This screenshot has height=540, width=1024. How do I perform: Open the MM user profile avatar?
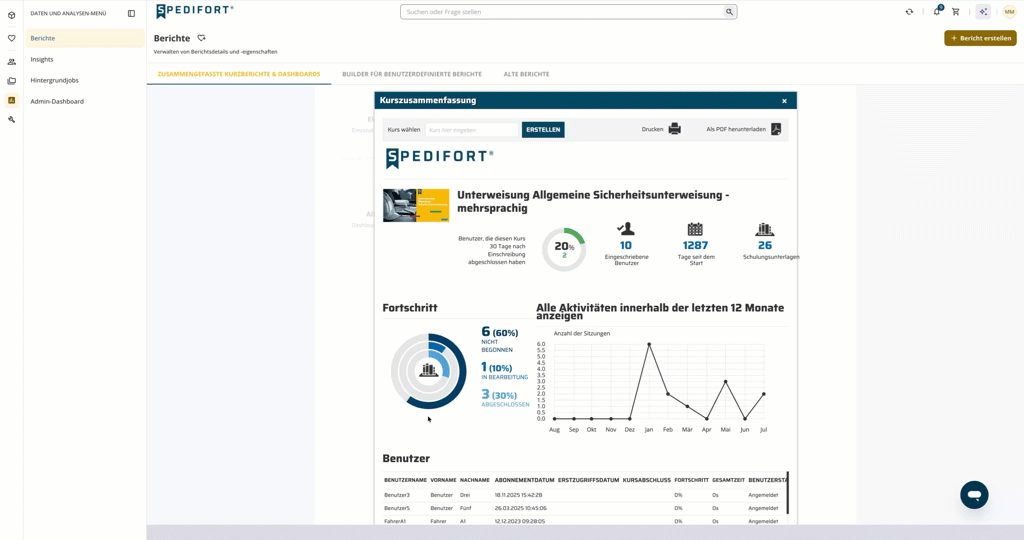tap(1009, 12)
